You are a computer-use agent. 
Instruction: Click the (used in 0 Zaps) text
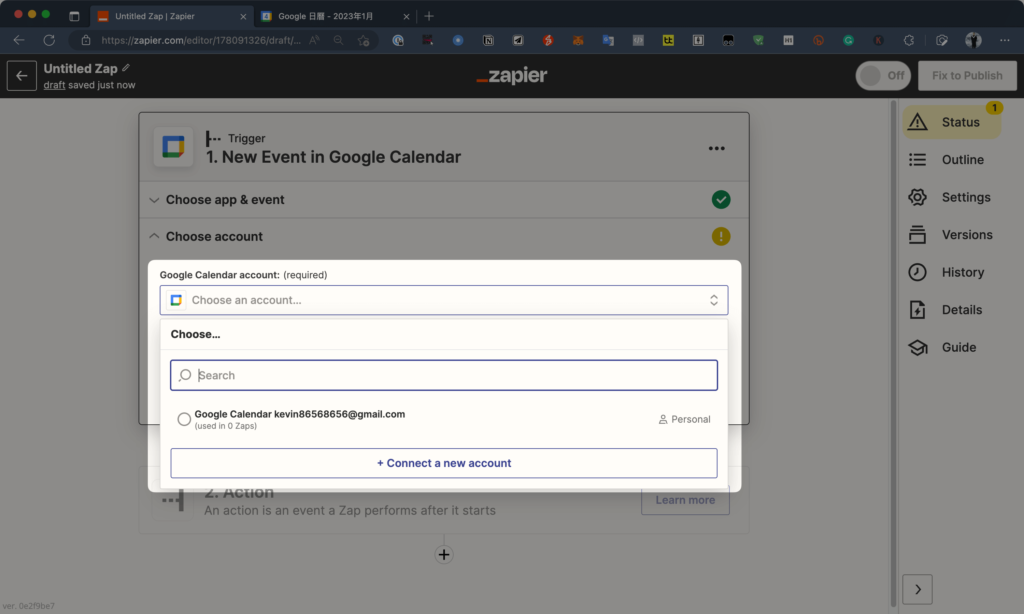225,426
